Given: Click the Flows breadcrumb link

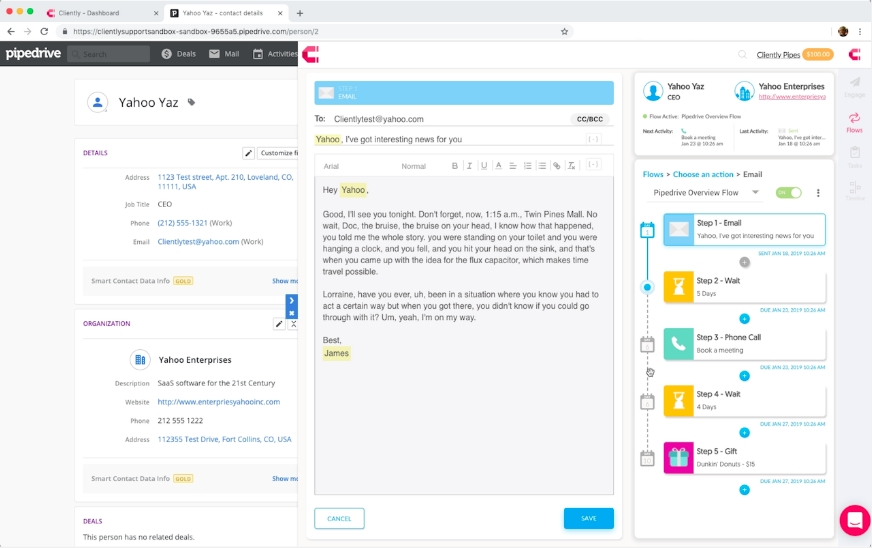Looking at the screenshot, I should 652,174.
